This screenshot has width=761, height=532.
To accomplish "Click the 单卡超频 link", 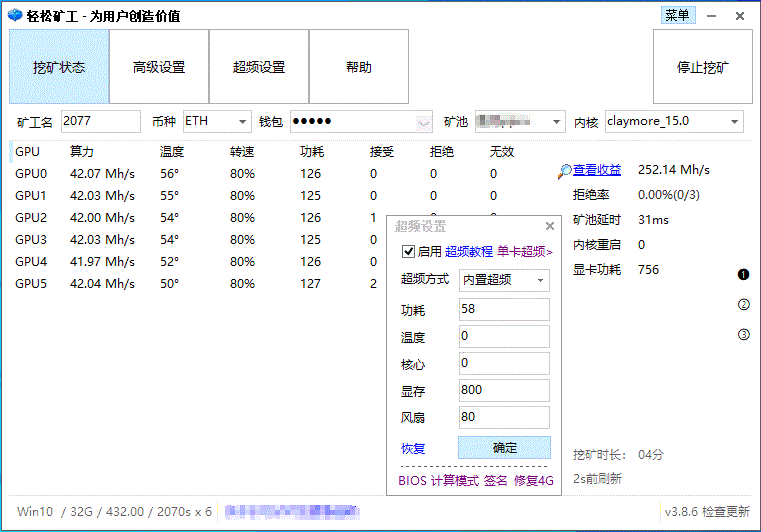I will click(524, 251).
